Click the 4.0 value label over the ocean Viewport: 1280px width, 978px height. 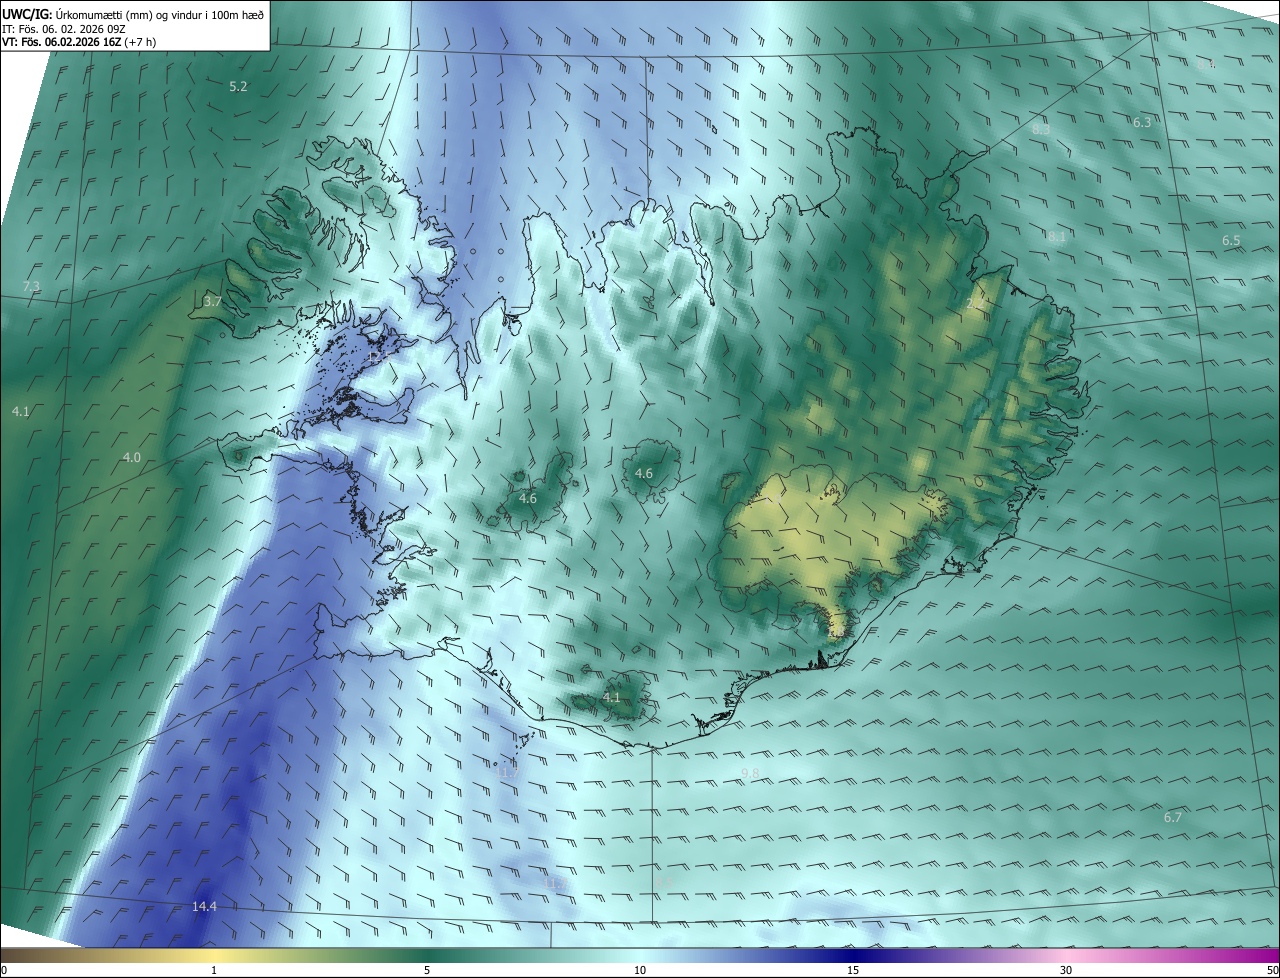pyautogui.click(x=132, y=457)
